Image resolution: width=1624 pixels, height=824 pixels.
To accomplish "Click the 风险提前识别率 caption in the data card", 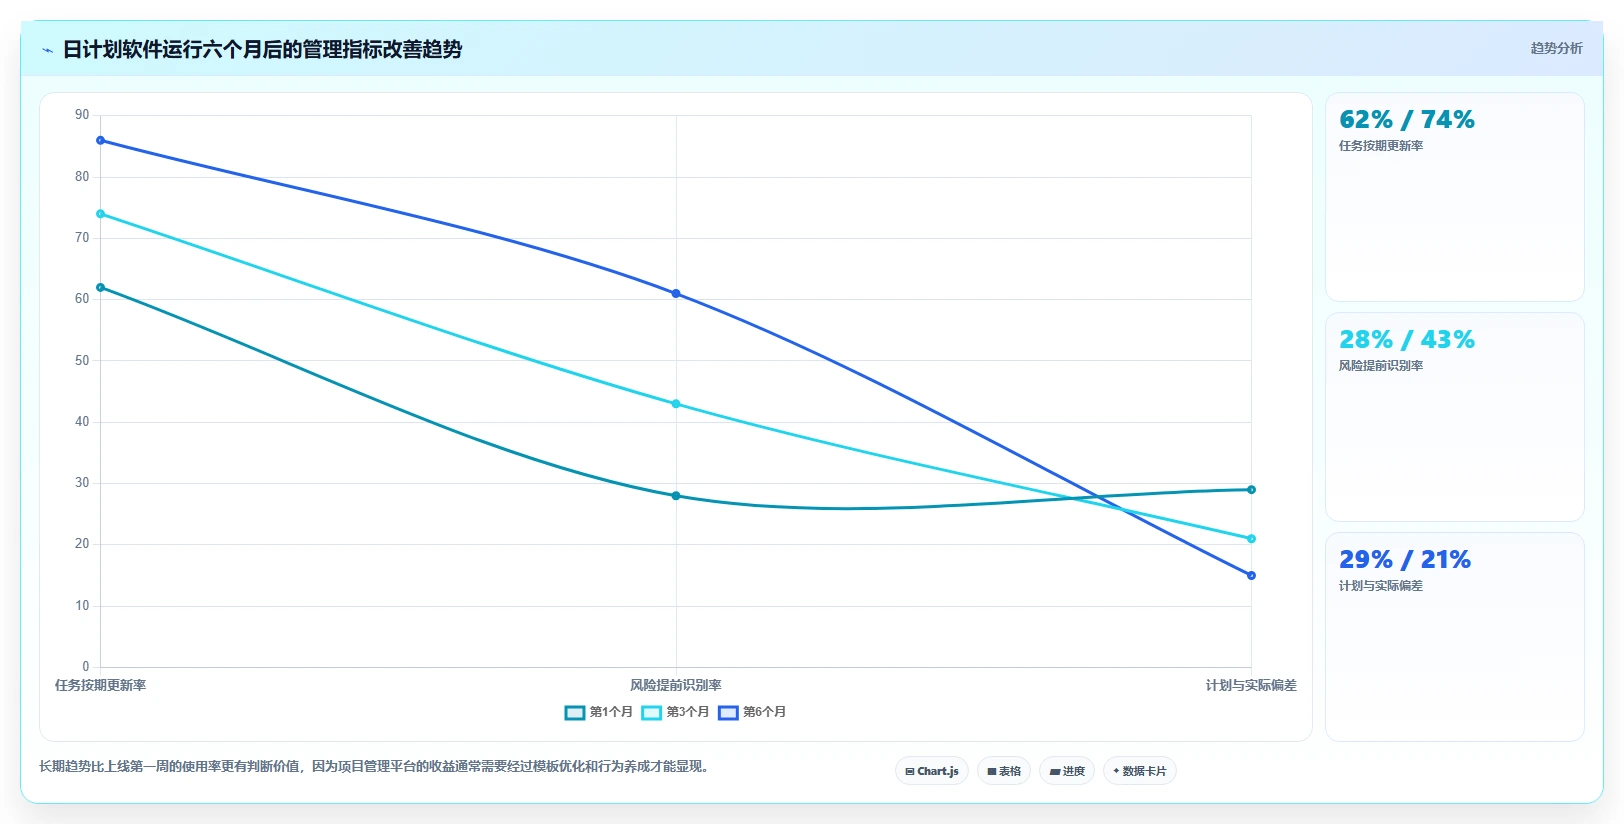I will (x=1381, y=366).
